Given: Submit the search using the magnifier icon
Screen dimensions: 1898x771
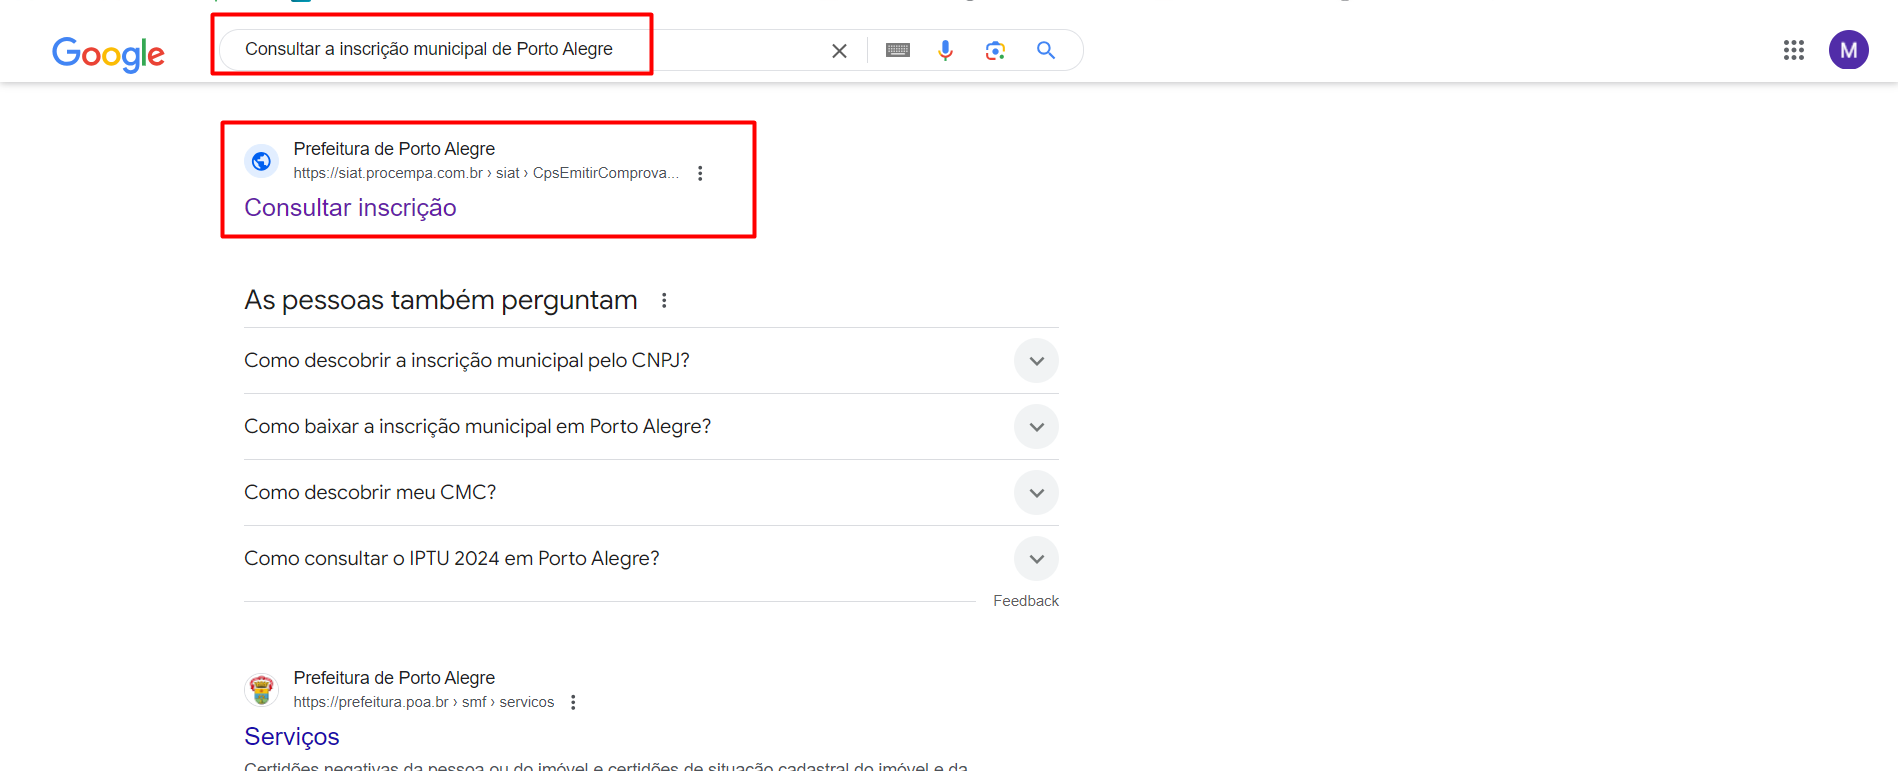Looking at the screenshot, I should [1046, 50].
